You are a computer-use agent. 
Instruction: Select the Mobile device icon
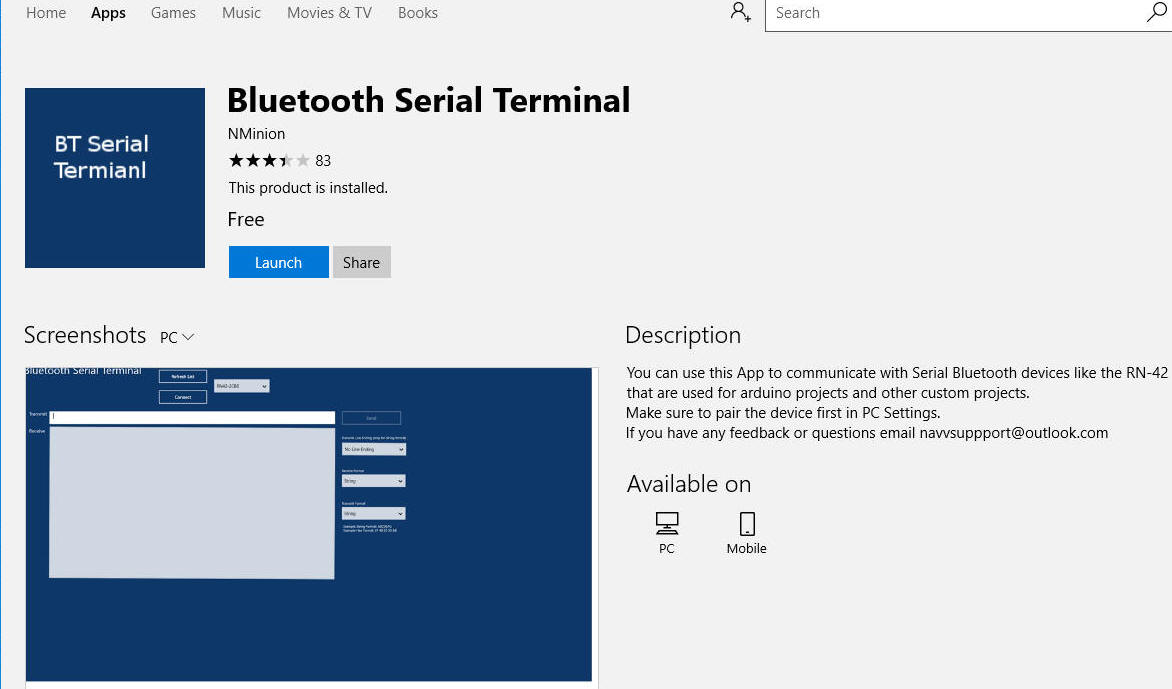(x=747, y=524)
